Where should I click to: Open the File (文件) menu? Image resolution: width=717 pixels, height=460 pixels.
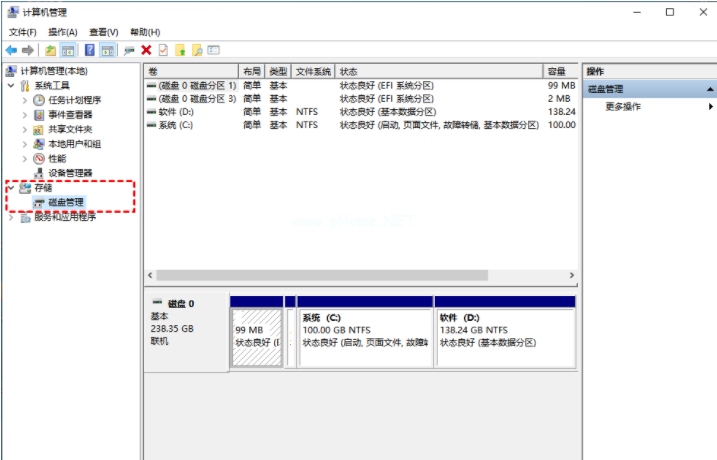click(22, 32)
